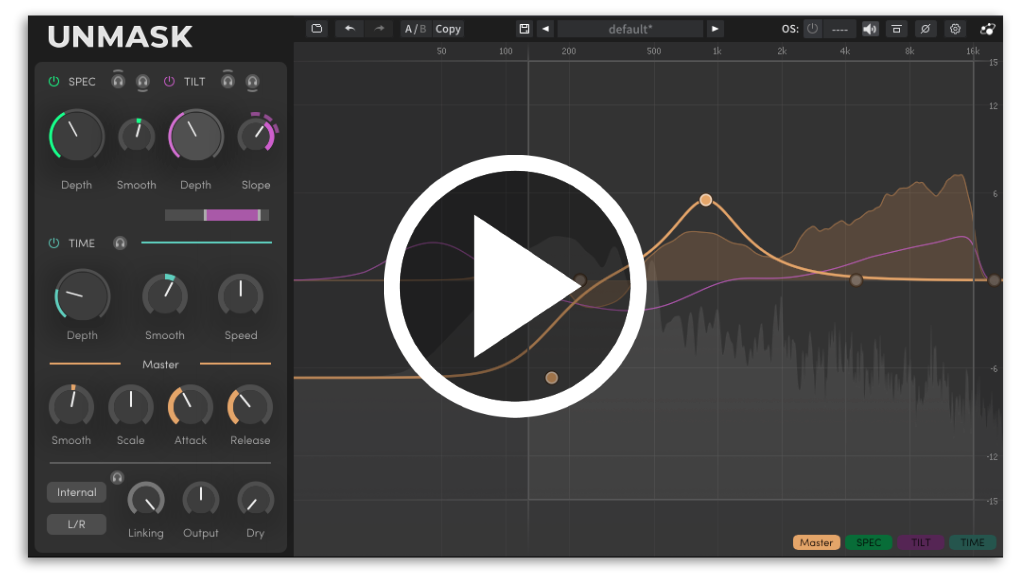Click the orange peak node near 1k
The height and width of the screenshot is (573, 1031).
click(706, 199)
